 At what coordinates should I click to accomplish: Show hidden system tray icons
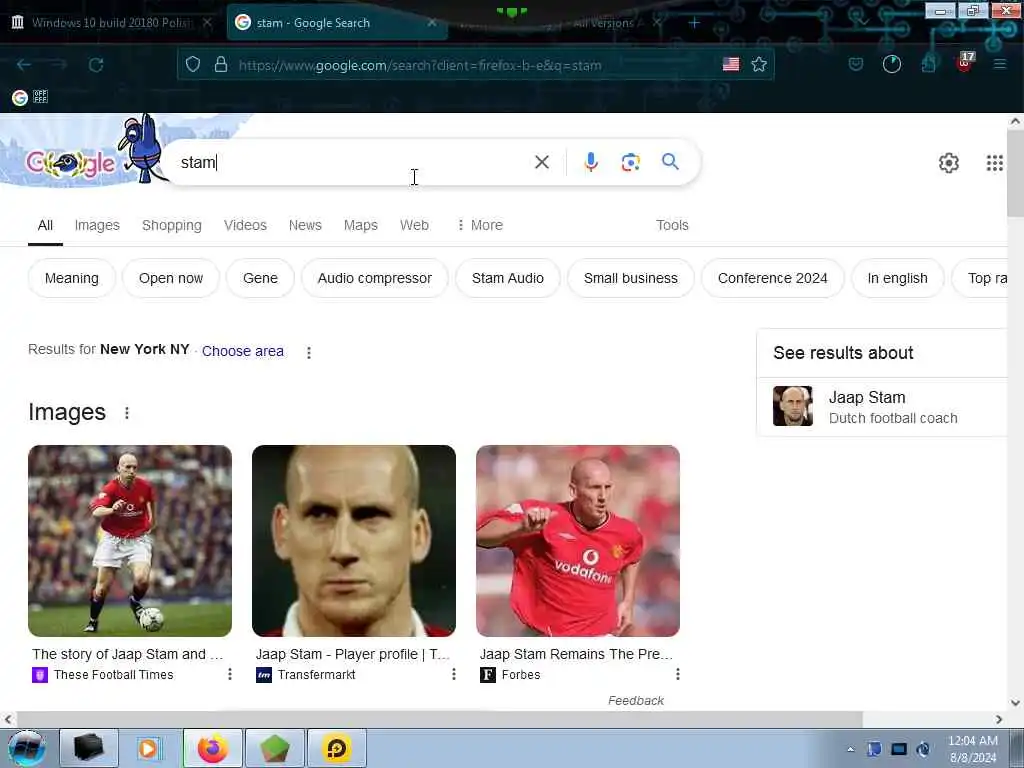click(x=850, y=749)
